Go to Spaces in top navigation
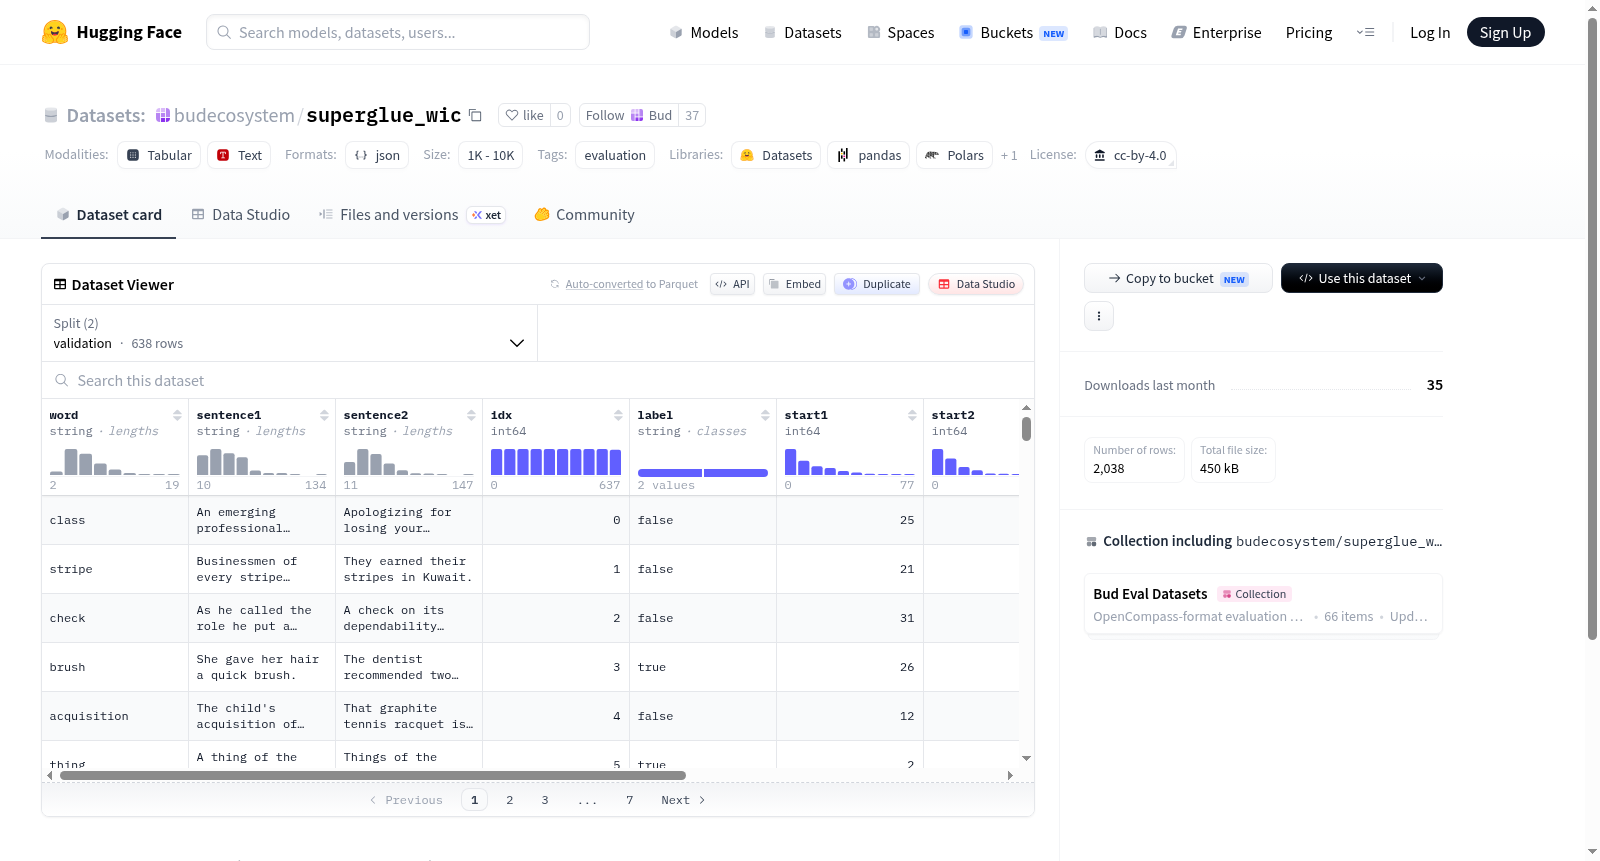 (x=901, y=32)
